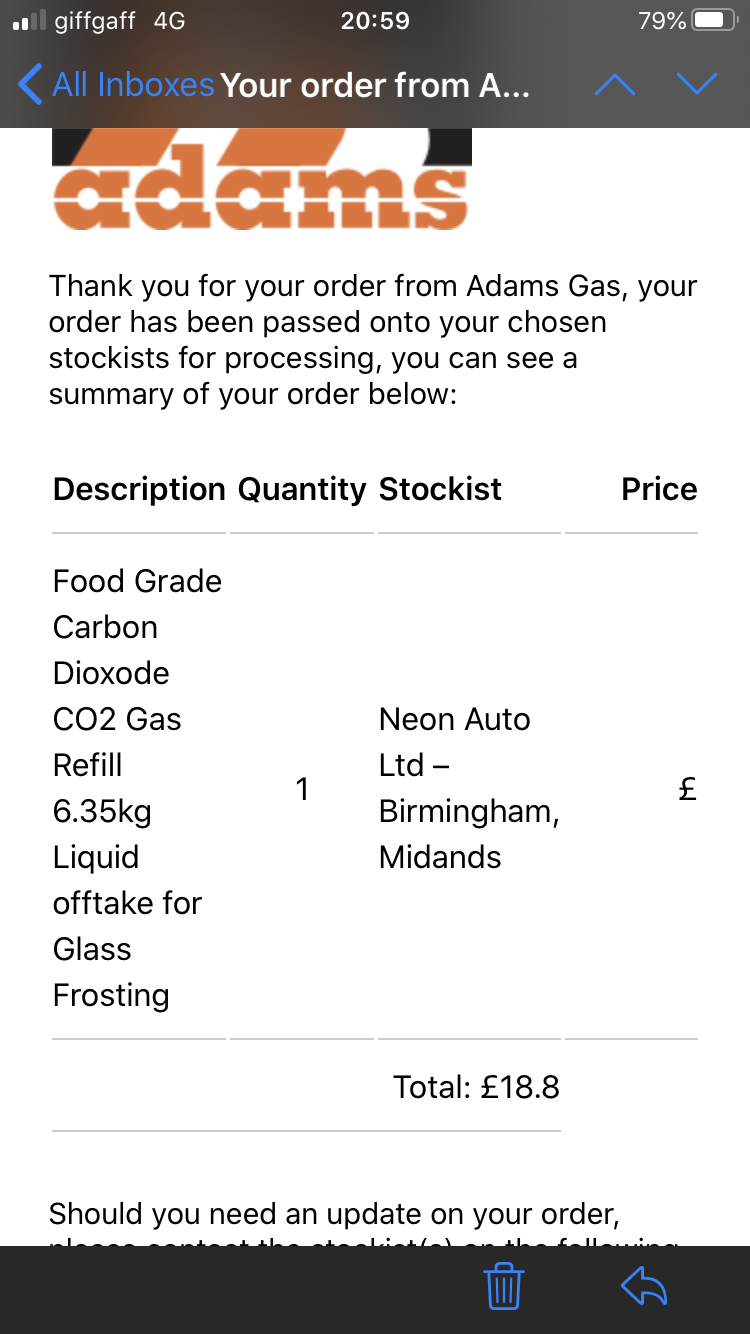Tap the Total: £18.8 amount
This screenshot has height=1334, width=750.
476,1087
